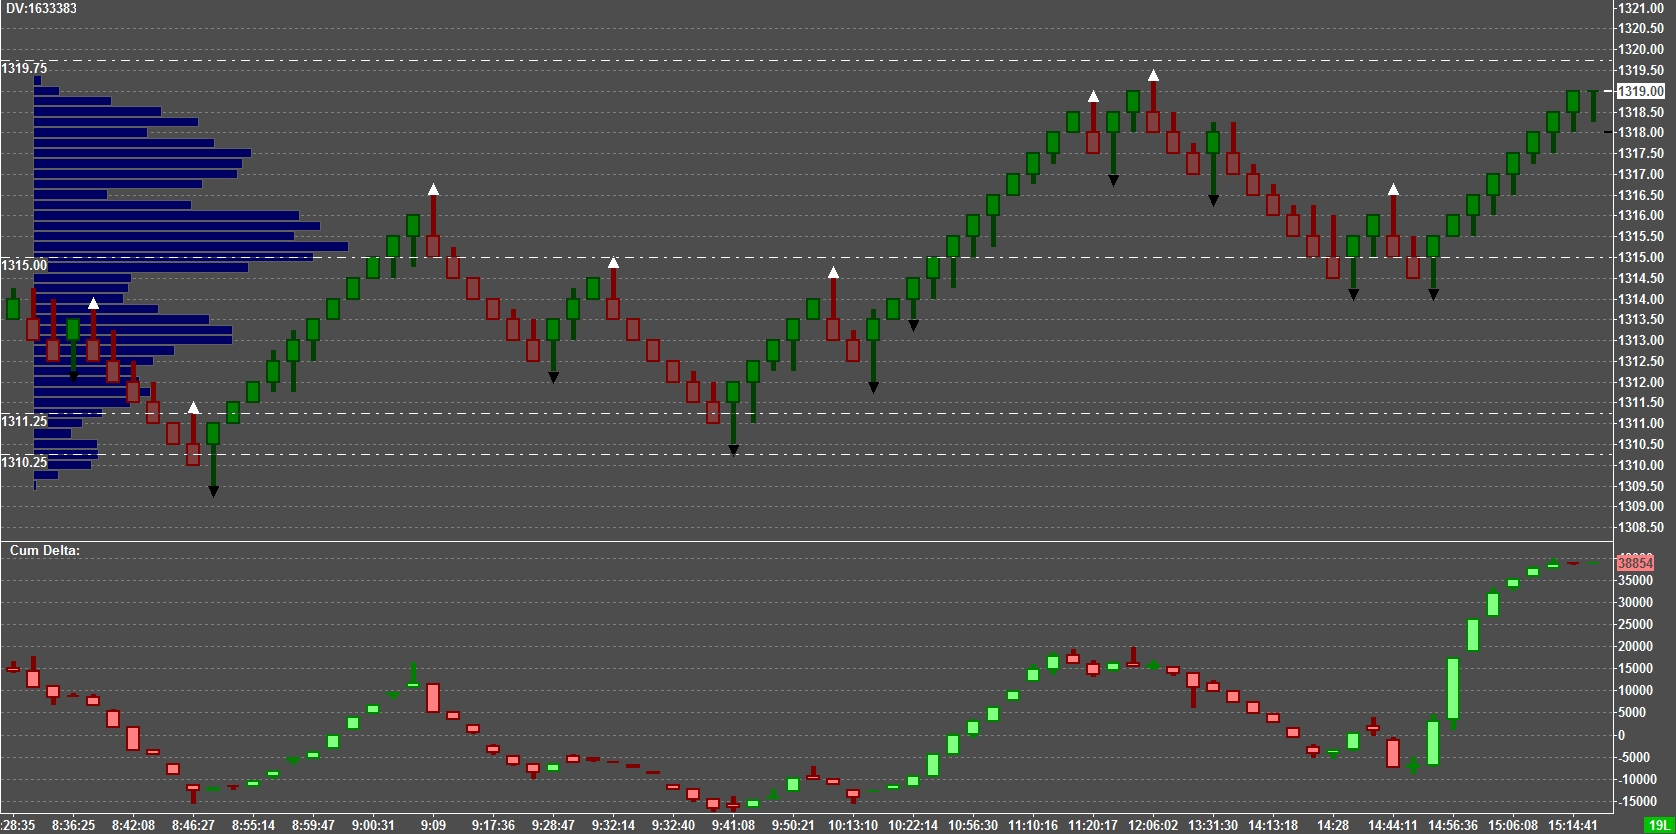Click the 9:32:14 time label
The width and height of the screenshot is (1676, 834).
tap(613, 825)
